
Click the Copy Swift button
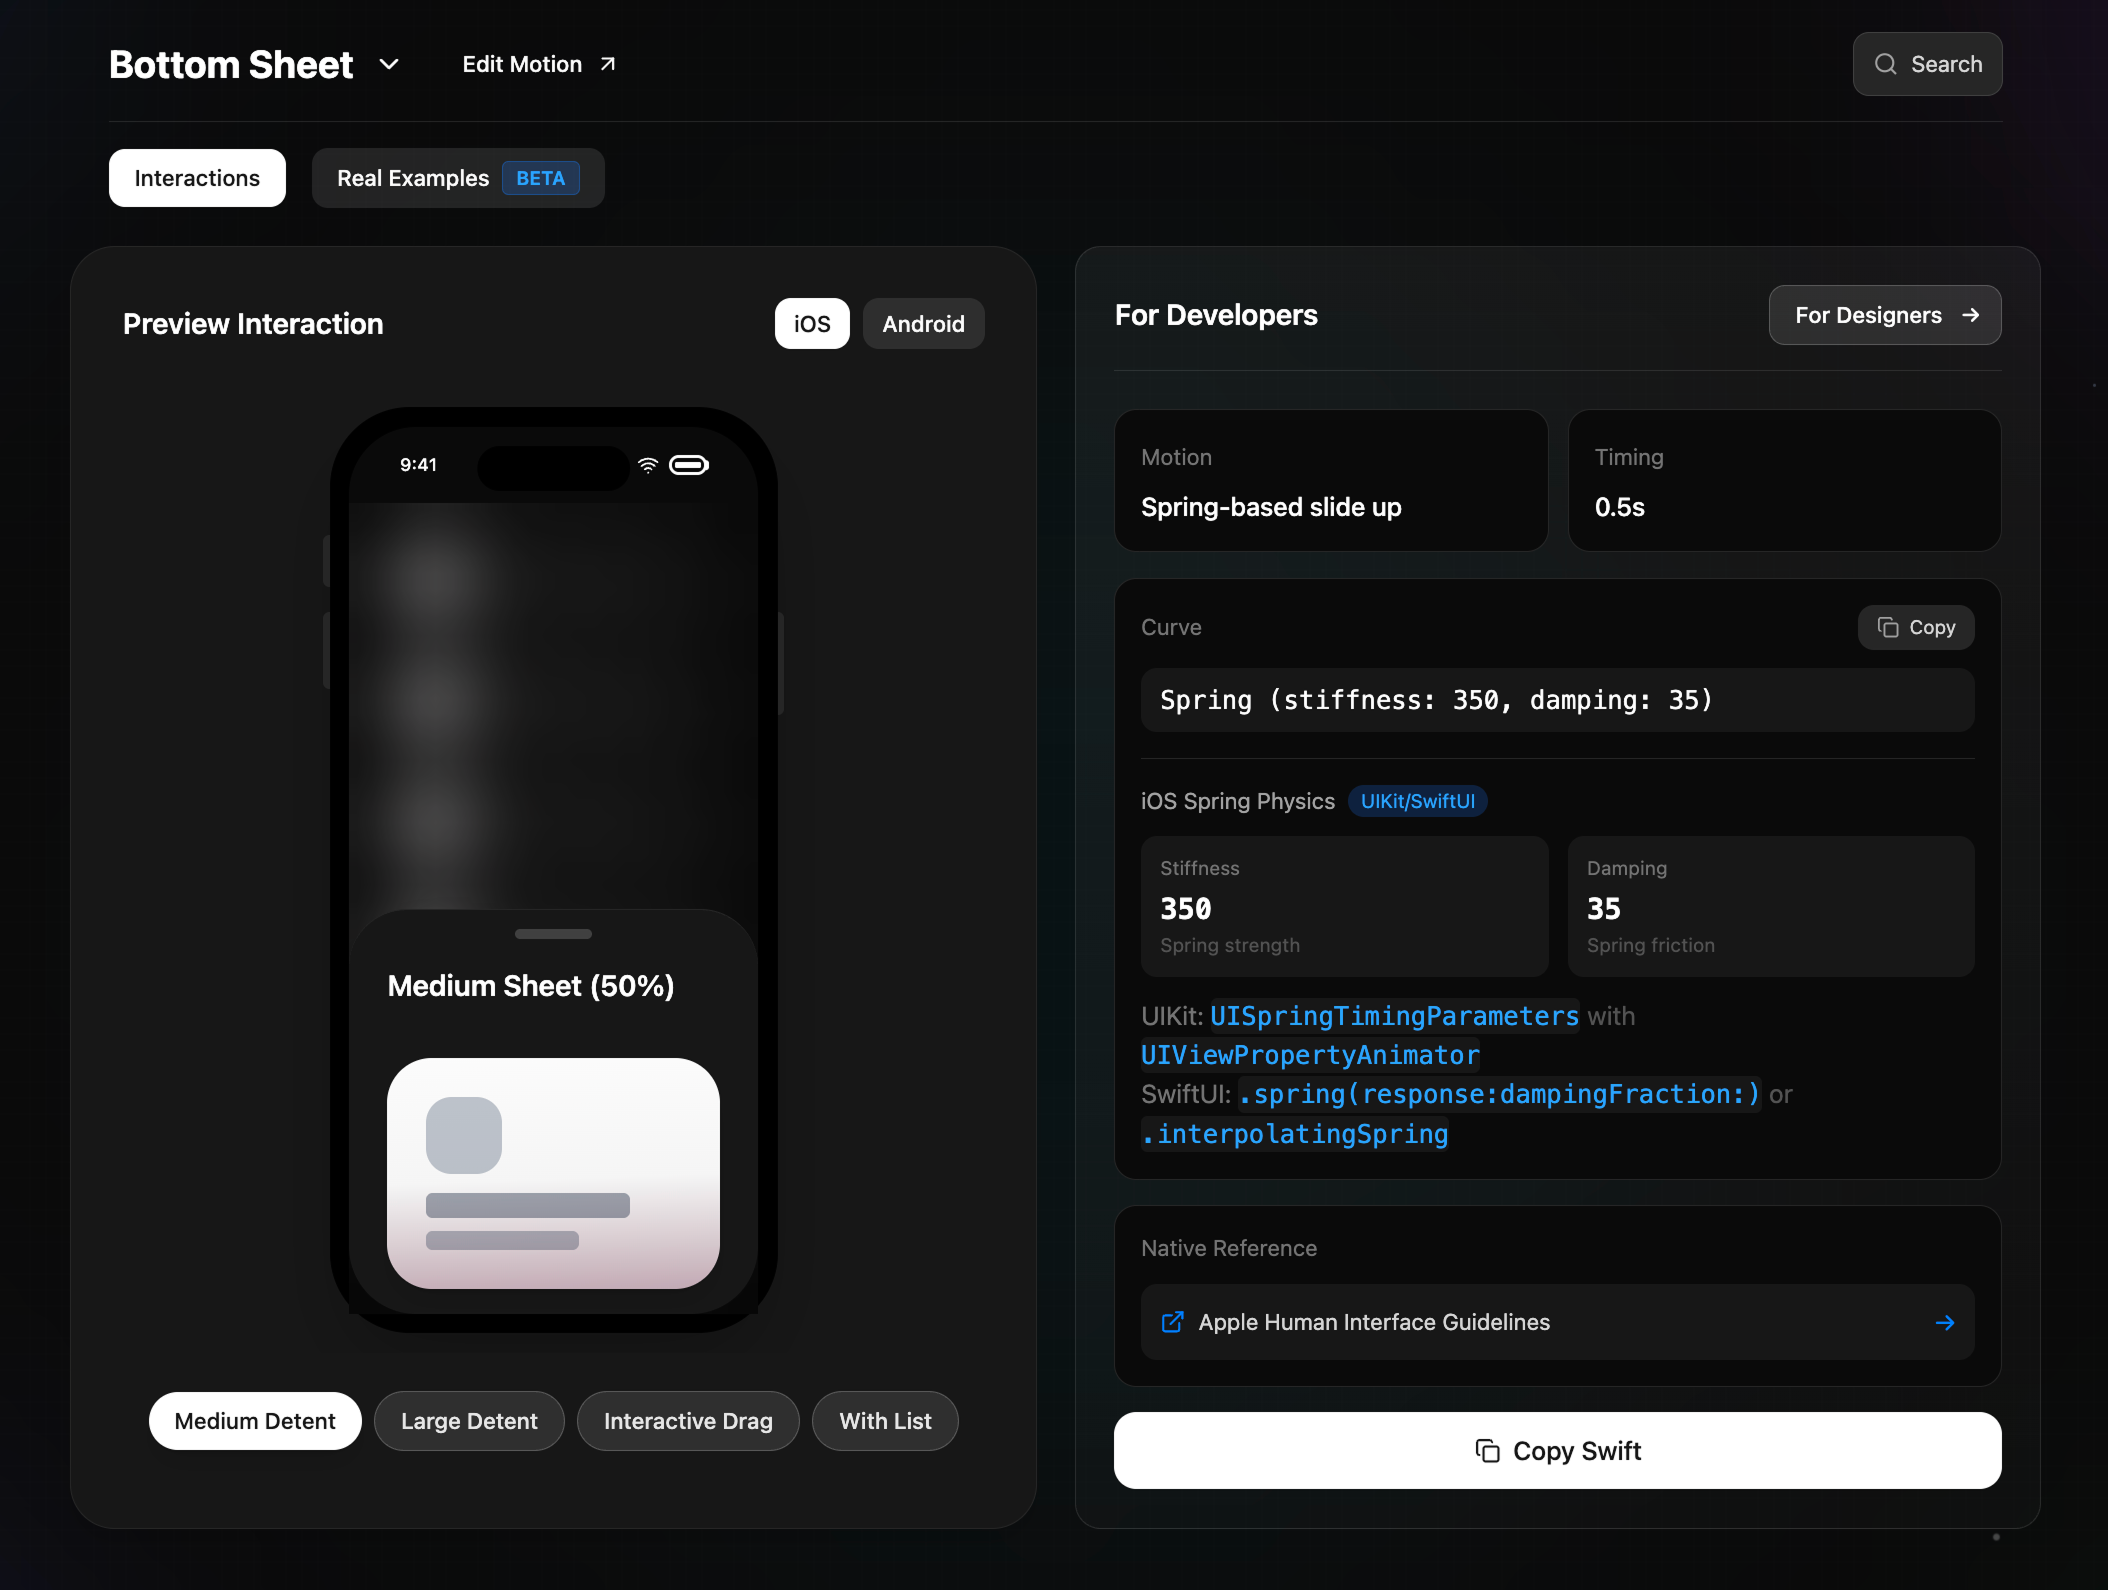(x=1557, y=1450)
